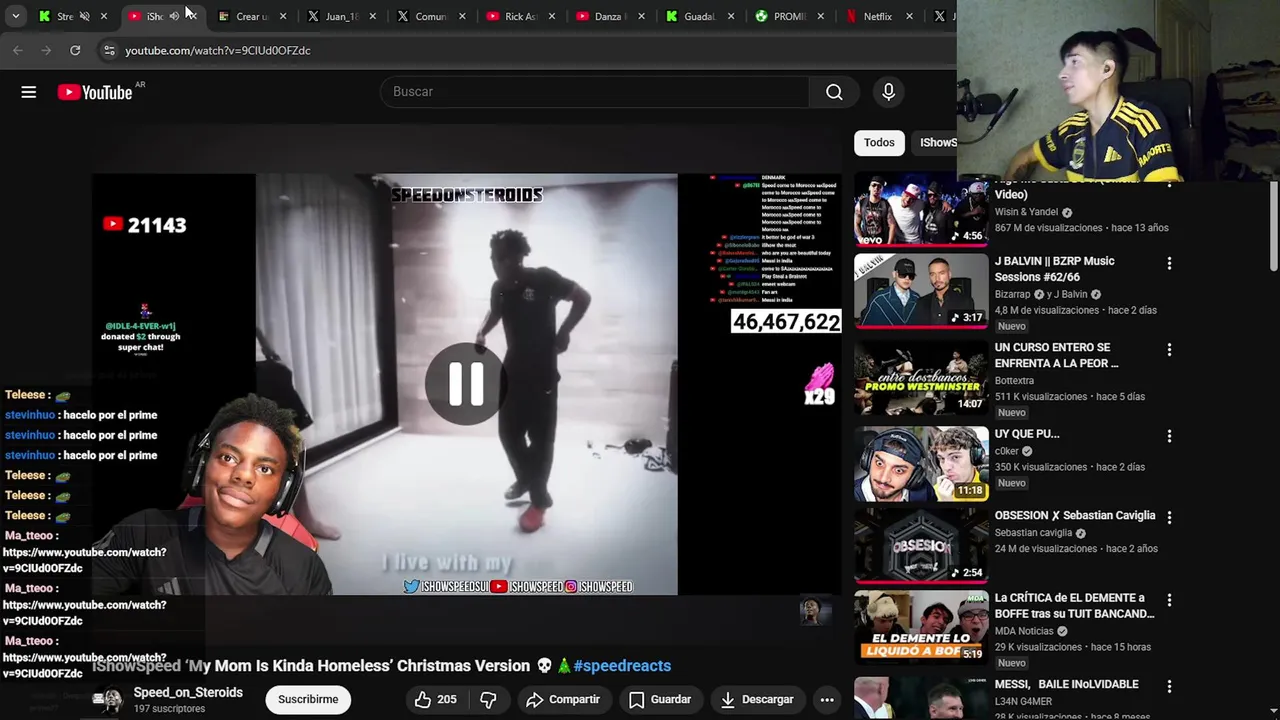This screenshot has height=720, width=1280.
Task: Open the OBSESION video thumbnail
Action: click(x=921, y=545)
